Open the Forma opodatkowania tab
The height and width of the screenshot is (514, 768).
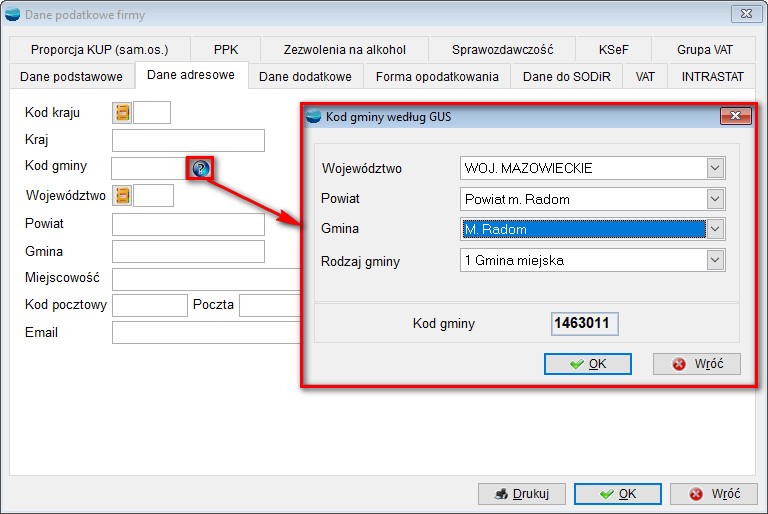click(x=436, y=76)
